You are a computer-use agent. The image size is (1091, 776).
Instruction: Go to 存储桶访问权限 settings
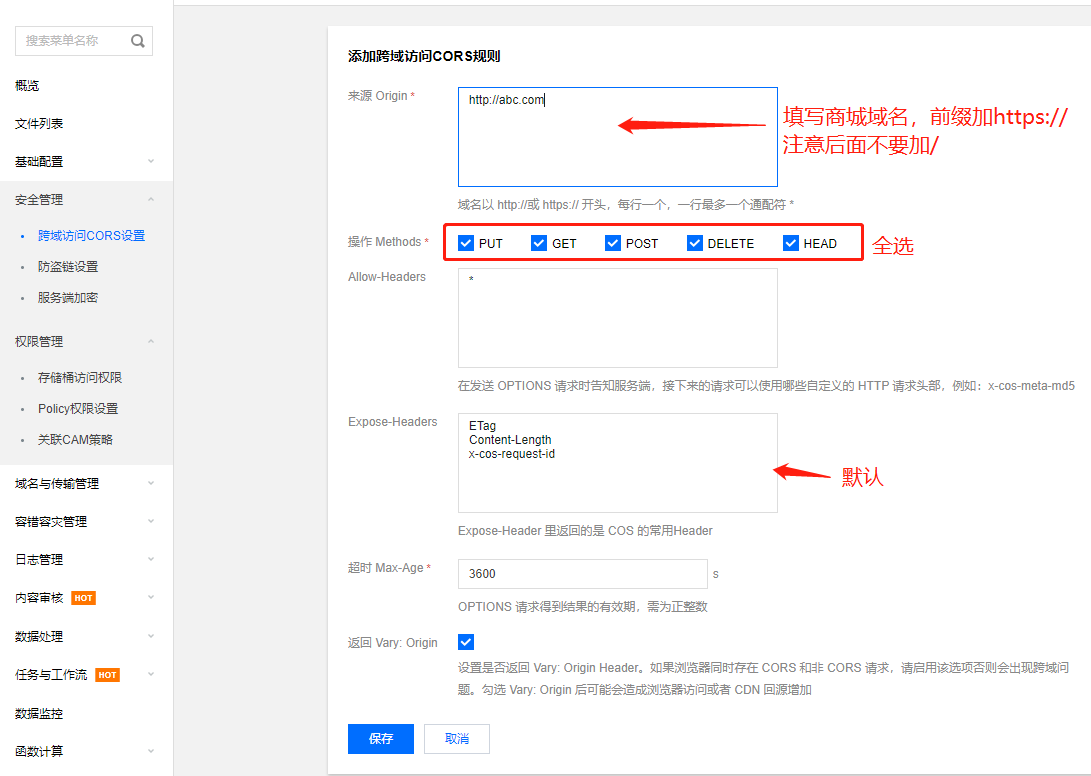[x=80, y=378]
